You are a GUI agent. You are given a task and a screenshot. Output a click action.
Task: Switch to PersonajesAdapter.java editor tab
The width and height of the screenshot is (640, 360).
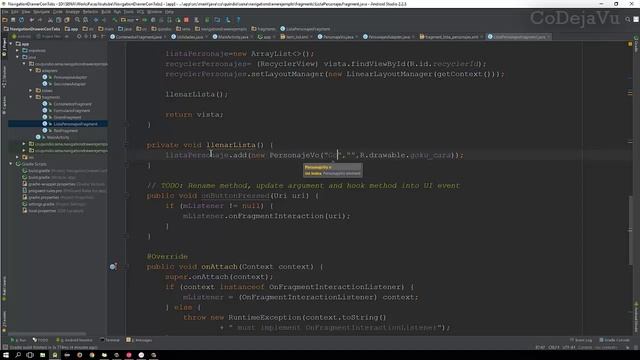389,37
